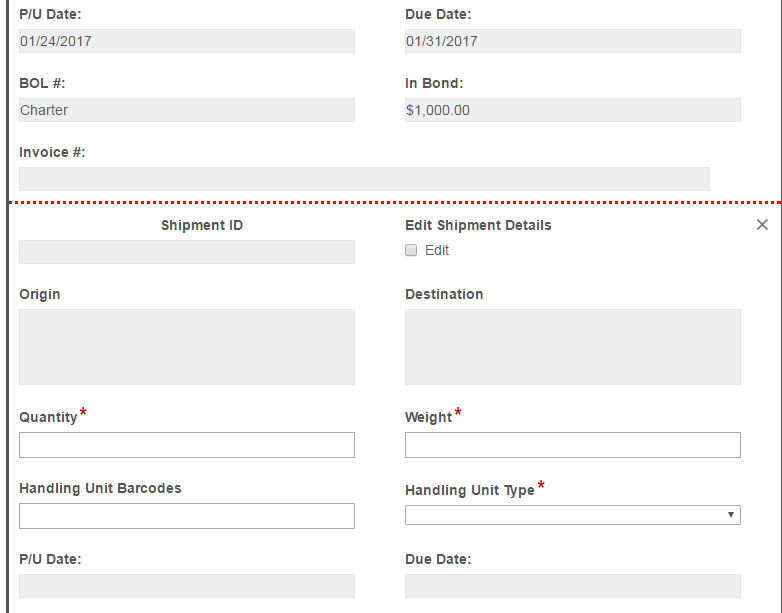The width and height of the screenshot is (782, 613).
Task: Click the empty Due Date field at bottom
Action: pos(572,586)
